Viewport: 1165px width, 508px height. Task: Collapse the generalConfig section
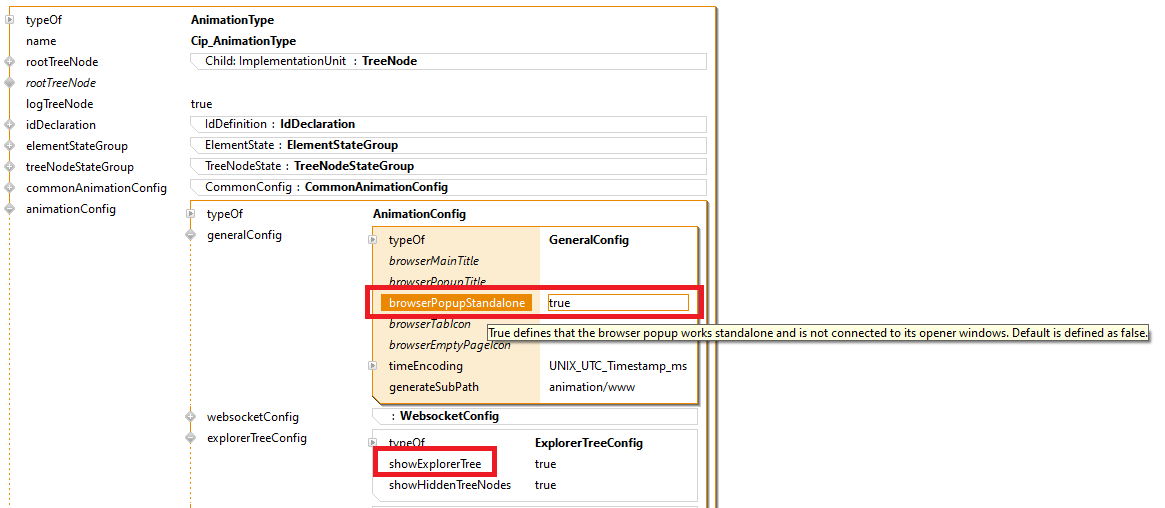190,235
